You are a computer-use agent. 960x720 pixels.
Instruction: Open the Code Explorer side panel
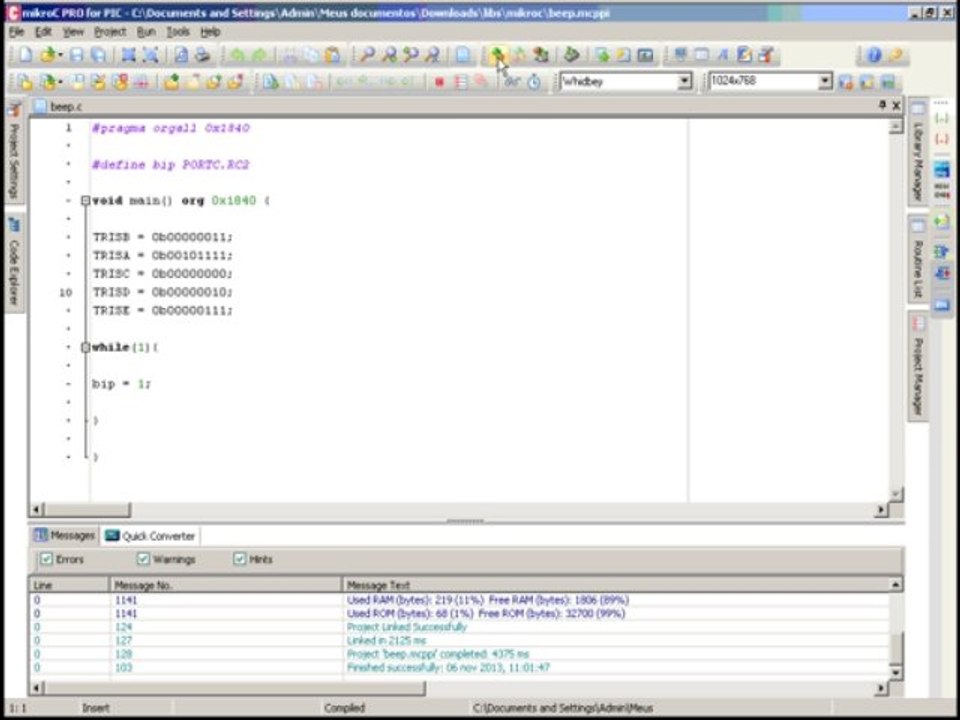click(x=14, y=262)
